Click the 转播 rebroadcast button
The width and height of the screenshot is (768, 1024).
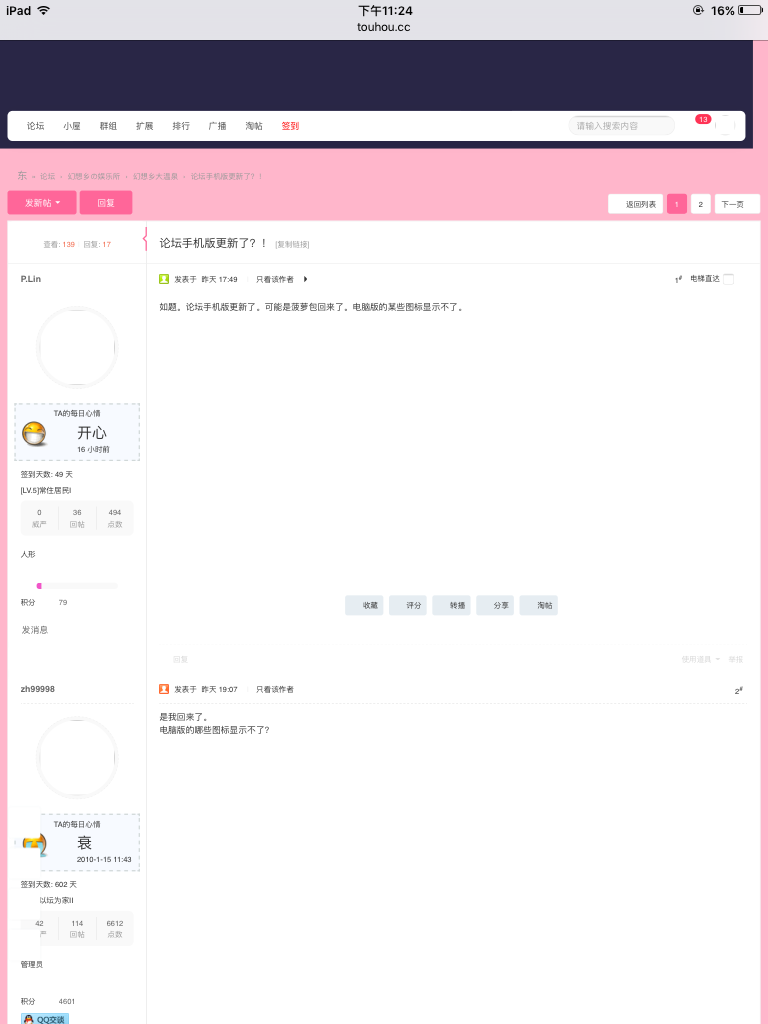tap(451, 605)
